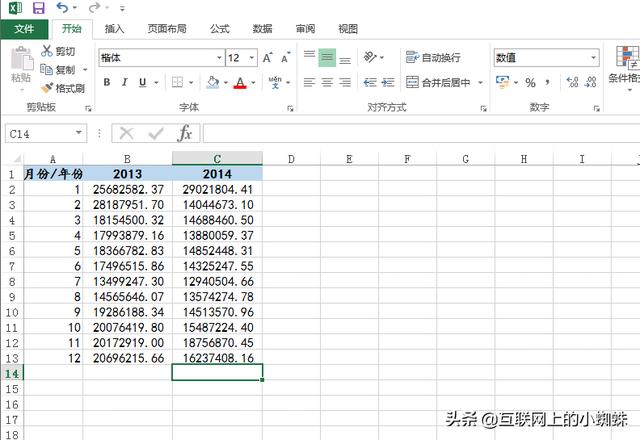Decrease font size with the smaller A icon
This screenshot has height=440, width=640.
(285, 58)
